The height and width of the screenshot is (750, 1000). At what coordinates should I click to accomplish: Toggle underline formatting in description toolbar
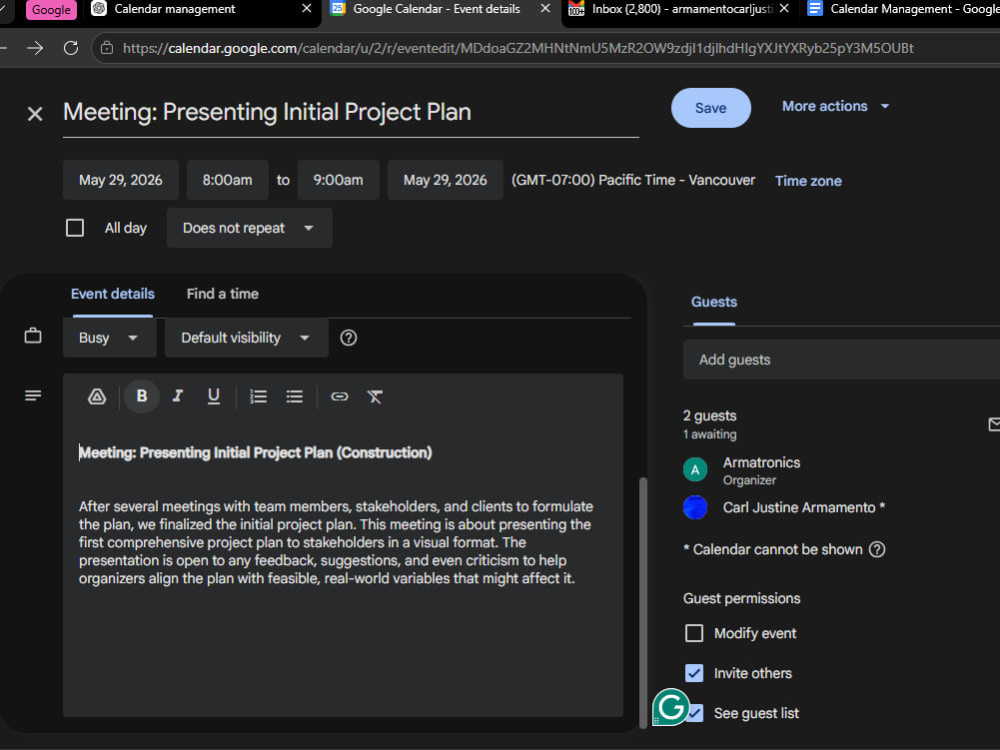[214, 396]
